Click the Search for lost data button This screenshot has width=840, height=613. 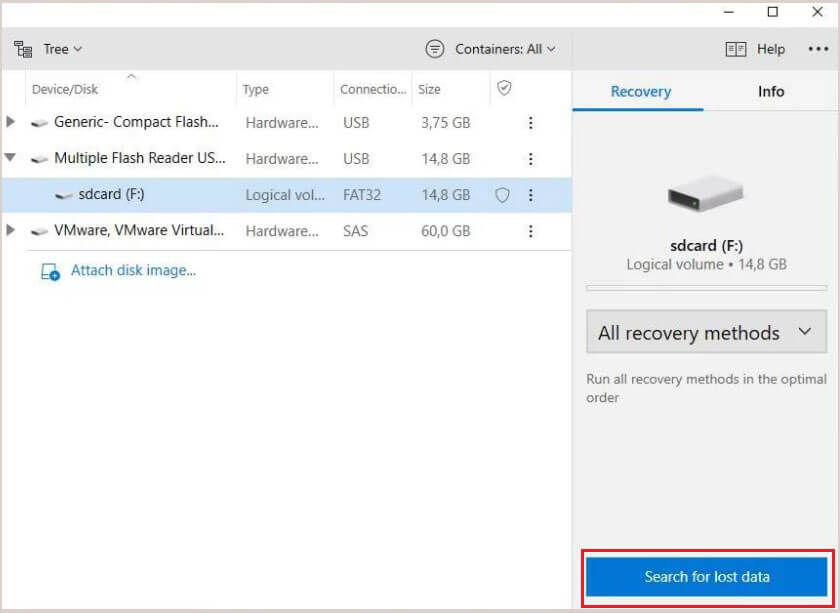point(706,577)
